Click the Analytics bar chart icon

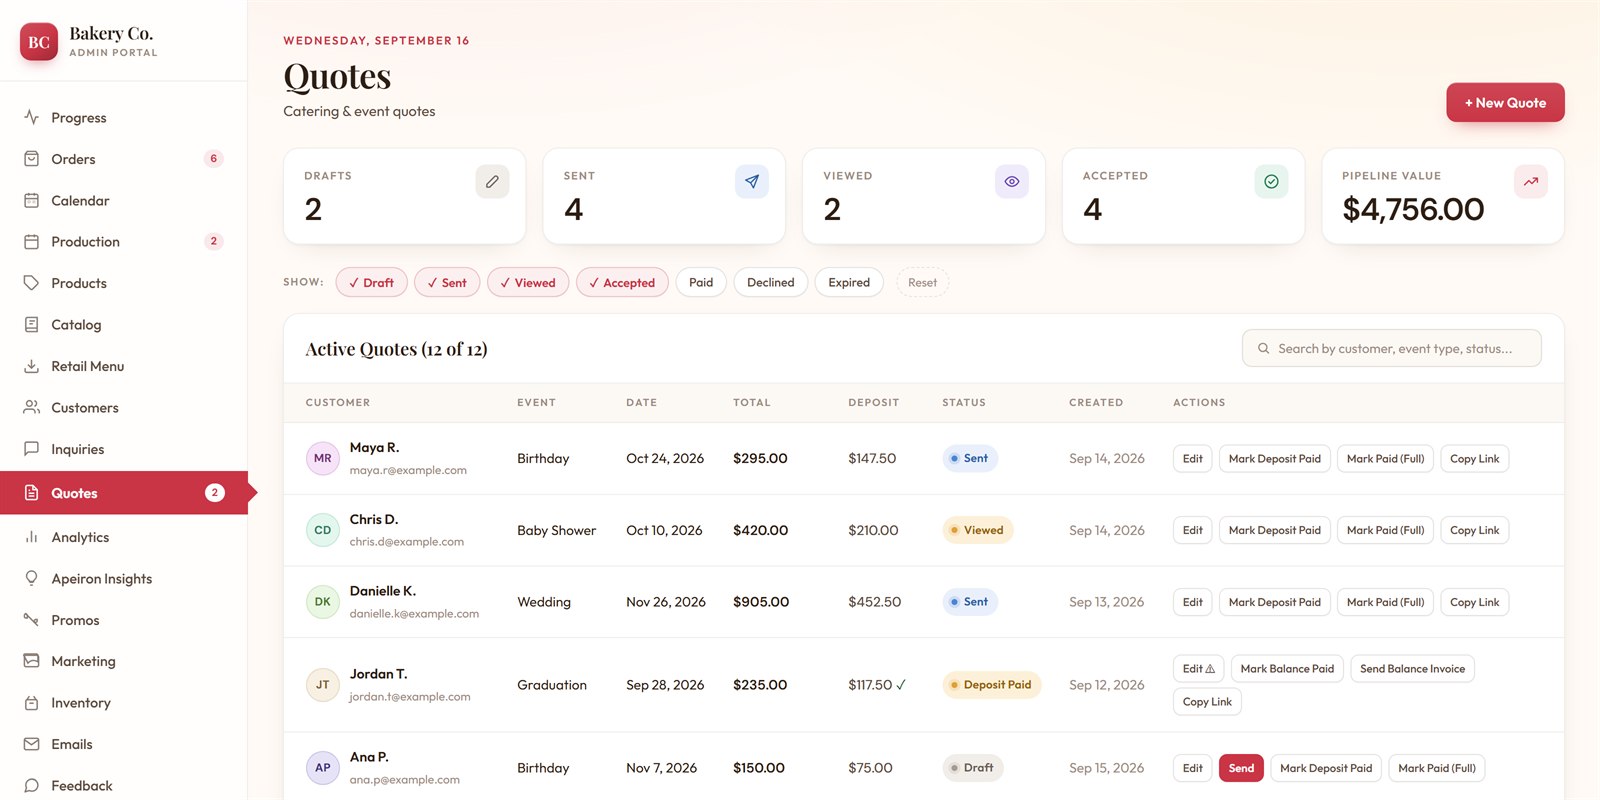click(31, 537)
